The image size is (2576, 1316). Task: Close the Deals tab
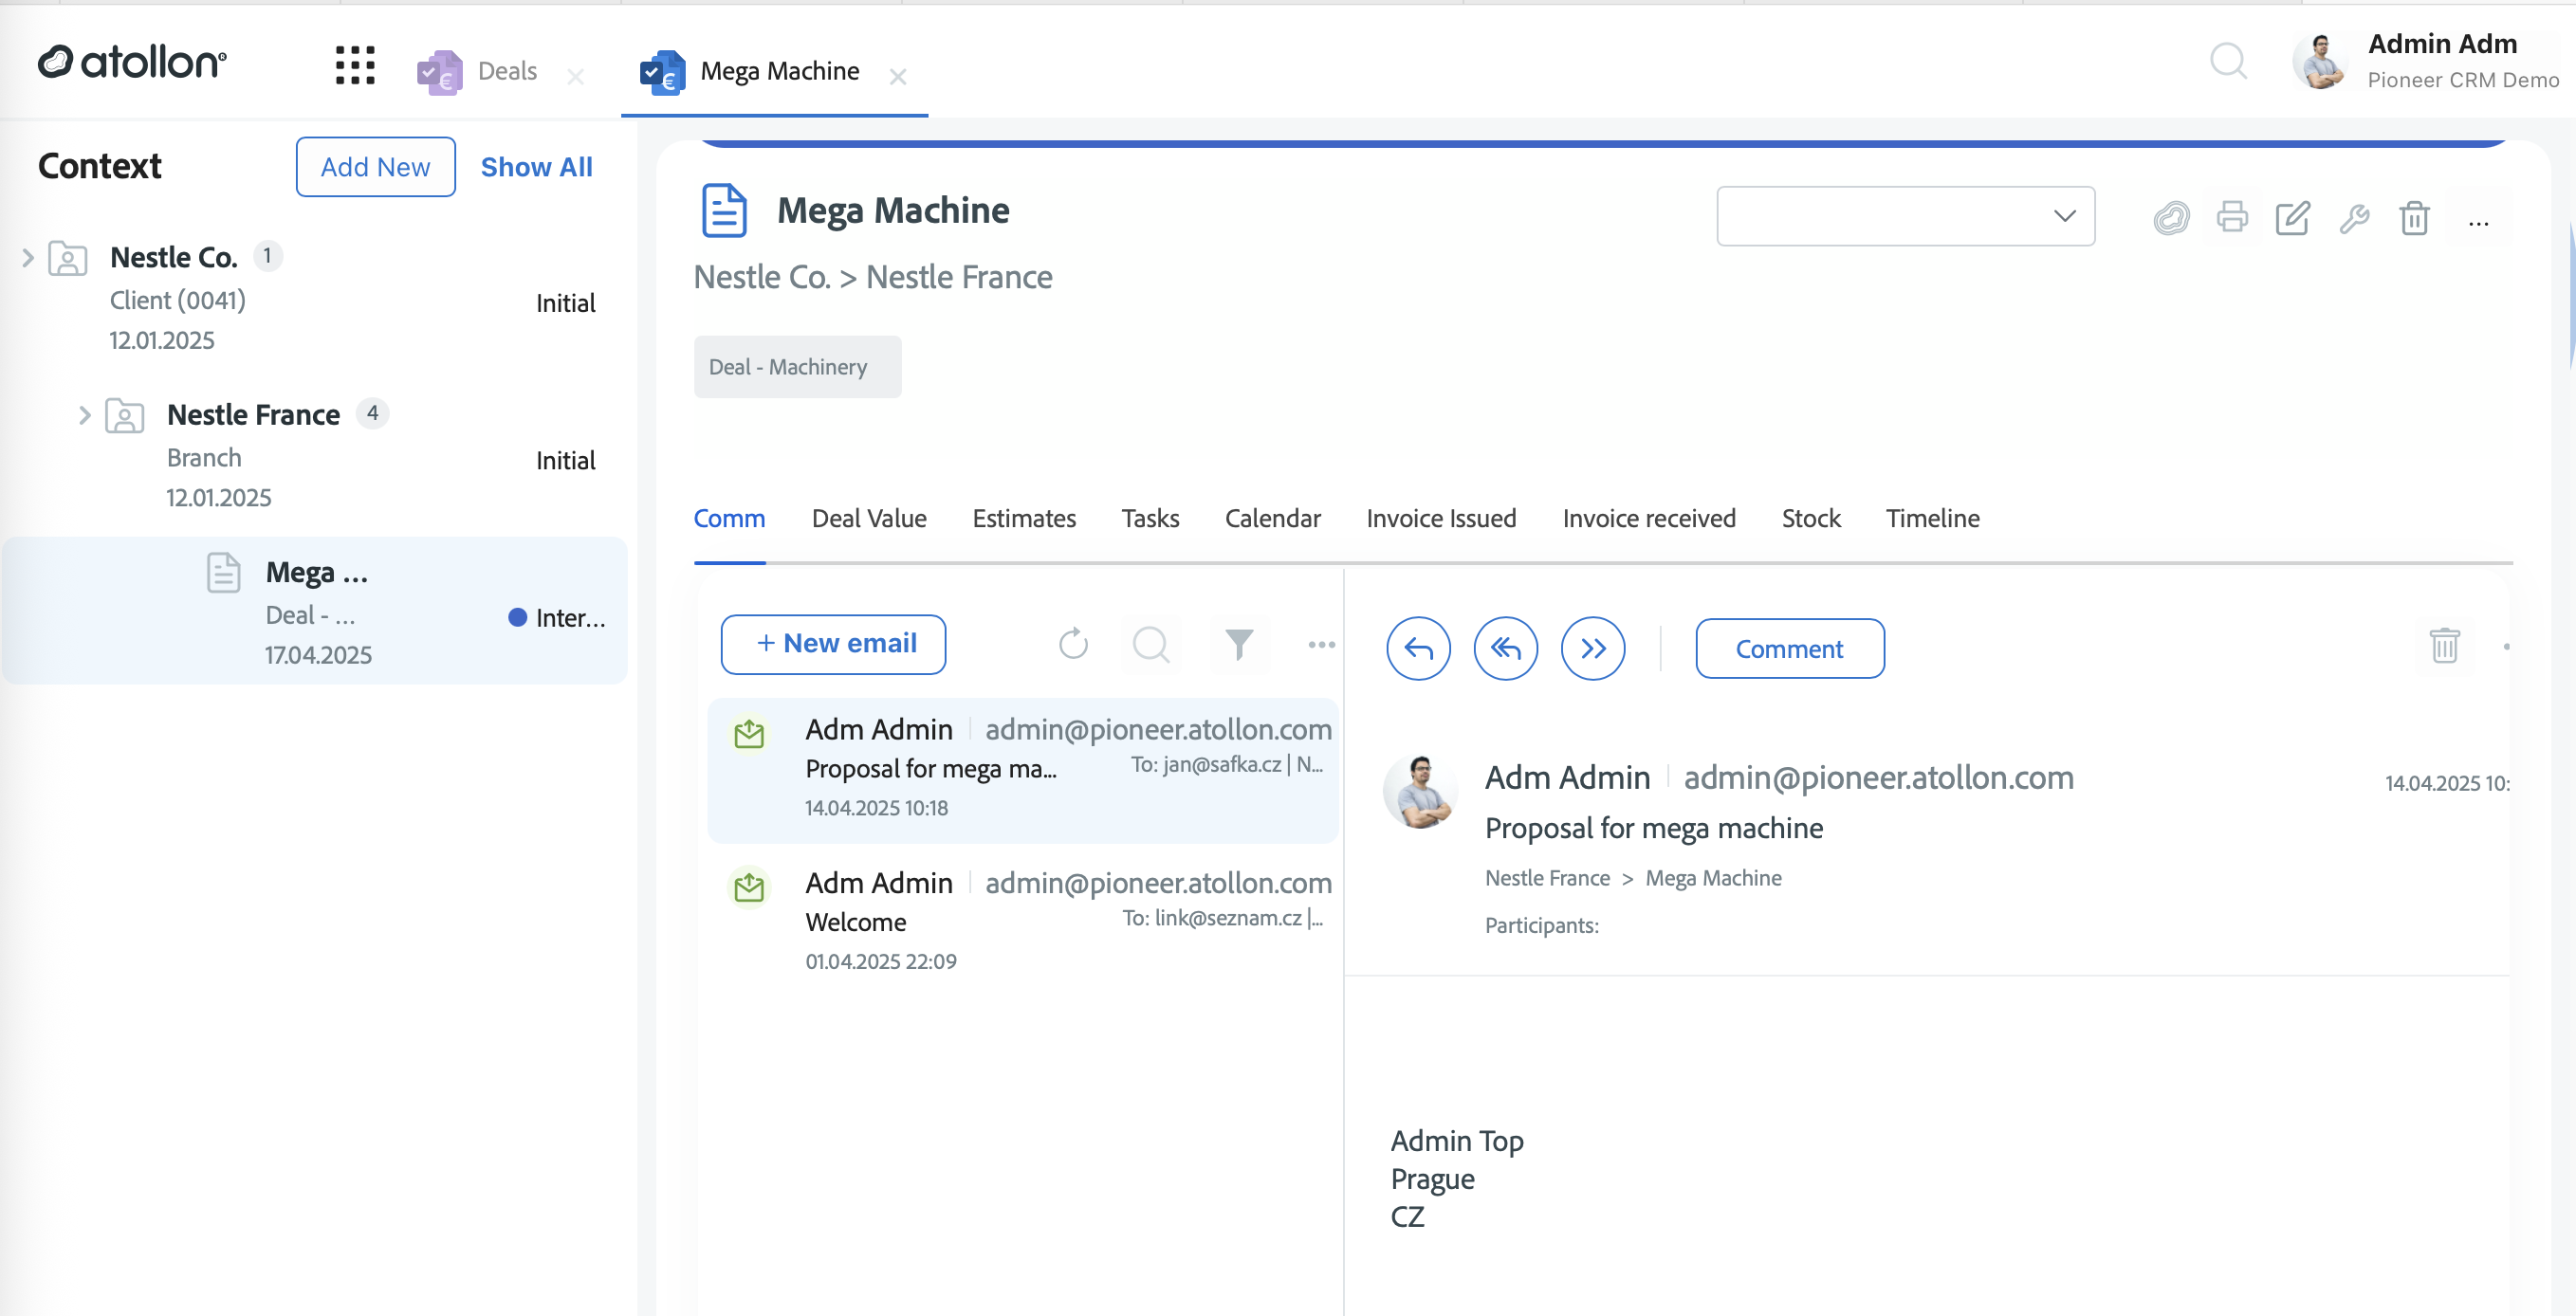pos(575,76)
